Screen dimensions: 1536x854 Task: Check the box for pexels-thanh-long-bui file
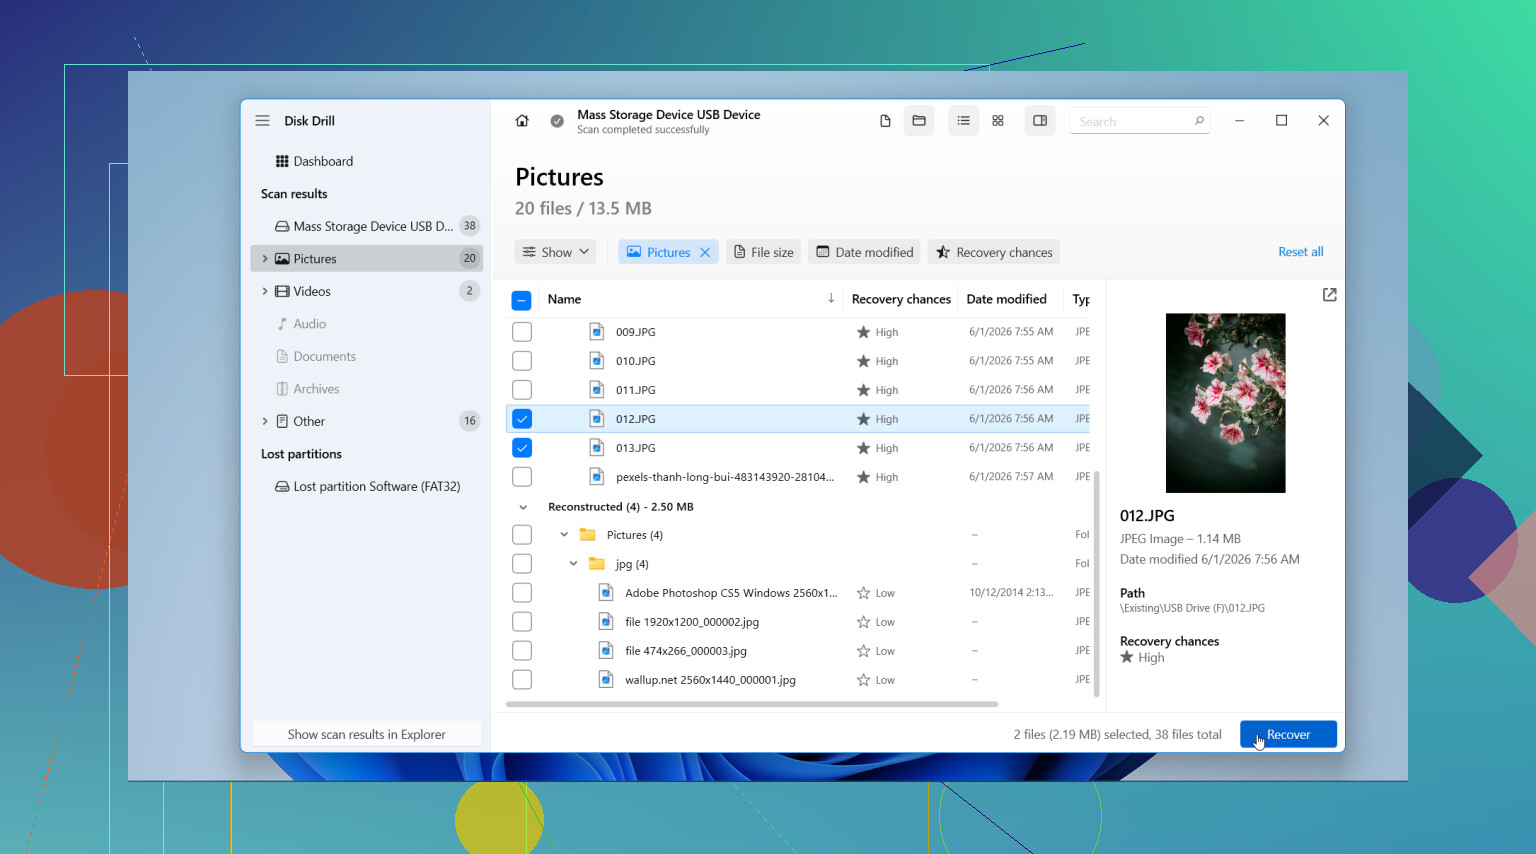pyautogui.click(x=522, y=477)
